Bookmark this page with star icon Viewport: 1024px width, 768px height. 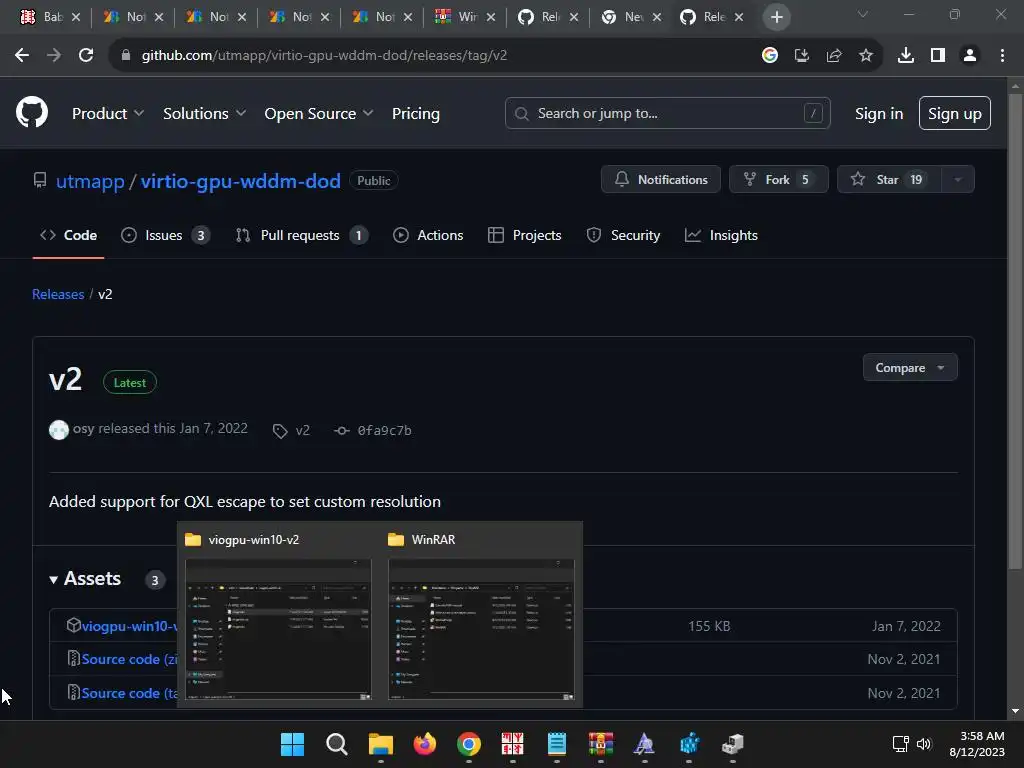coord(866,56)
